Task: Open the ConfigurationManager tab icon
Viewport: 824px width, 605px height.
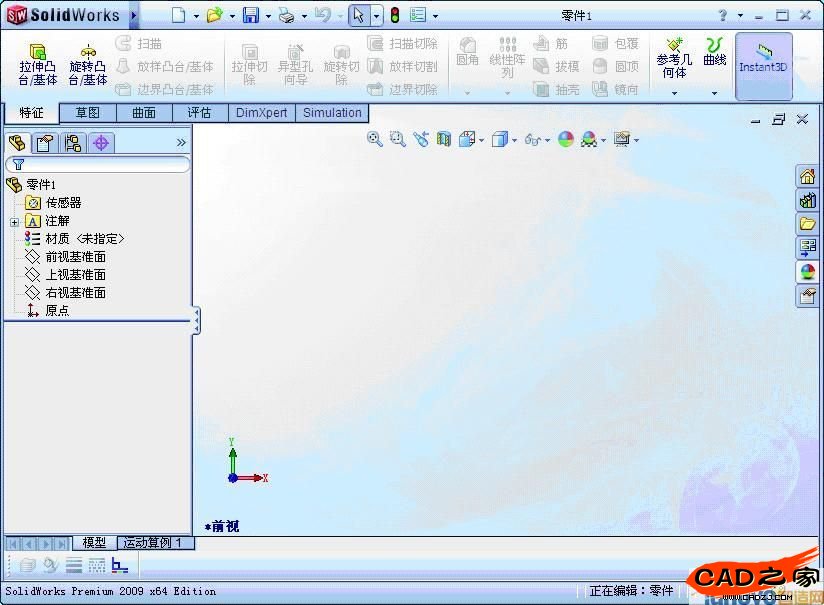Action: pyautogui.click(x=72, y=143)
